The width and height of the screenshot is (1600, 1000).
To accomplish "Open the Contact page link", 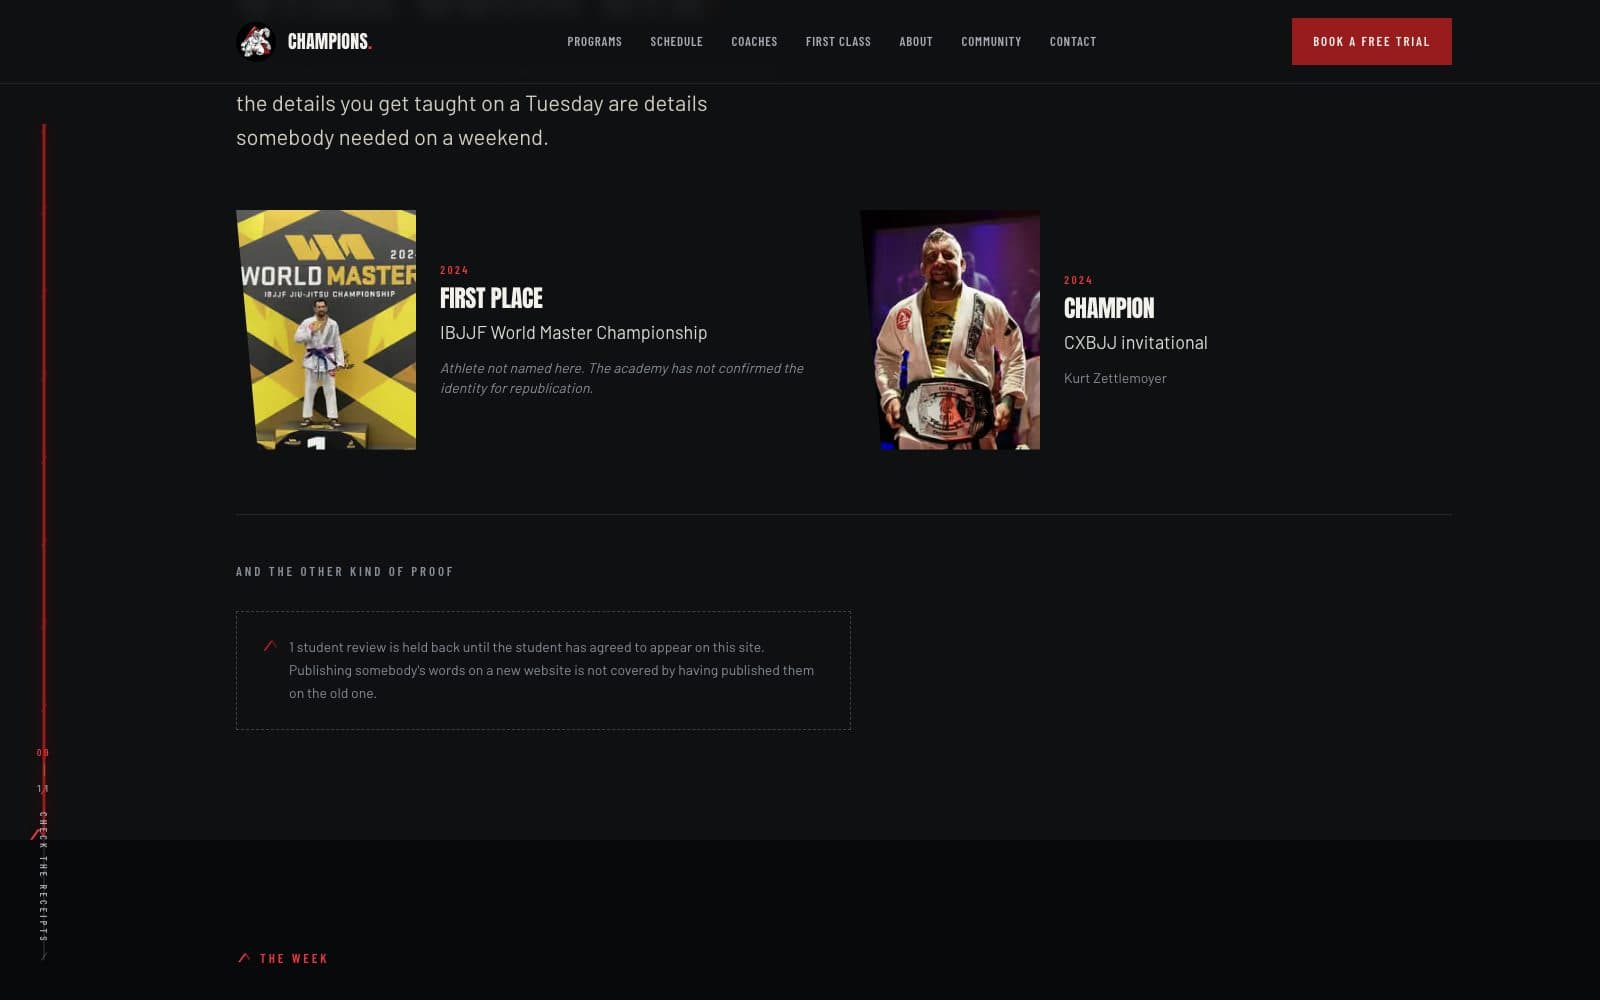I will point(1072,41).
